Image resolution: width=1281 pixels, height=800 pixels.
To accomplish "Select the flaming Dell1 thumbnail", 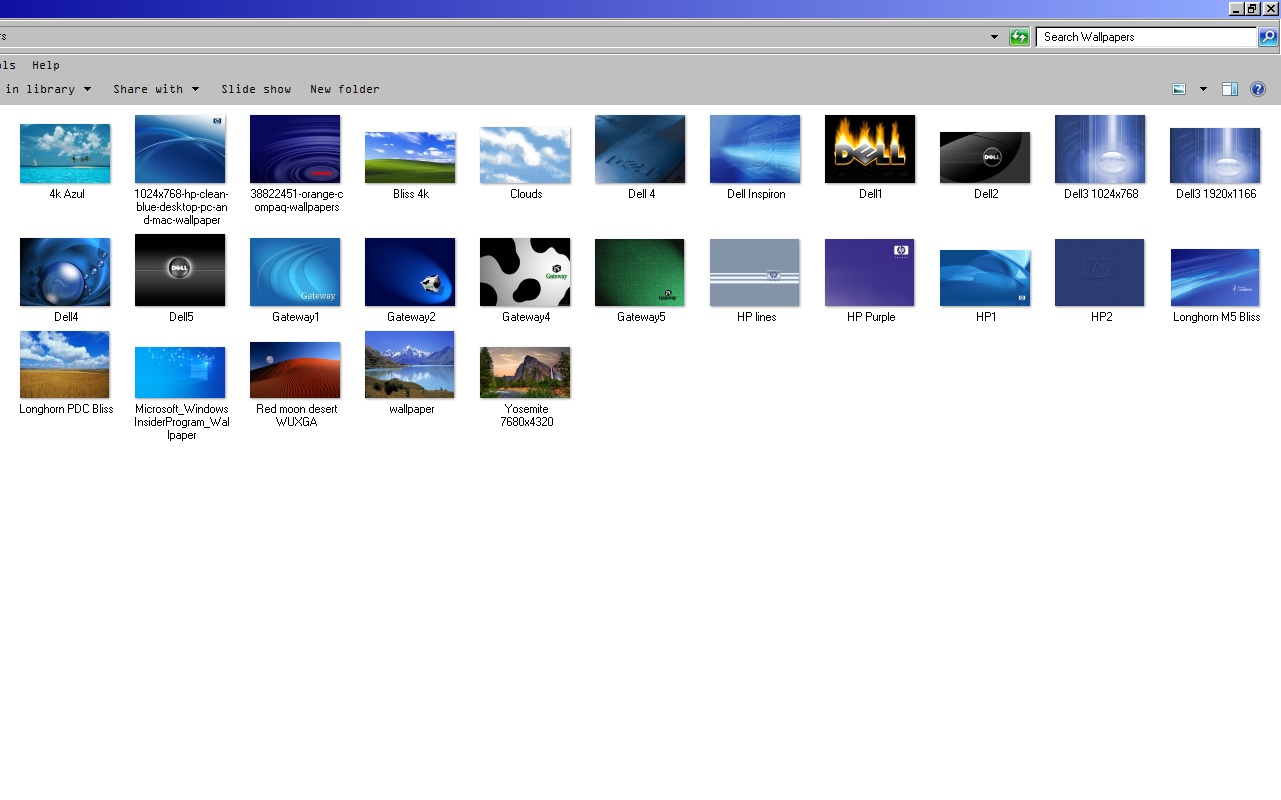I will [870, 149].
